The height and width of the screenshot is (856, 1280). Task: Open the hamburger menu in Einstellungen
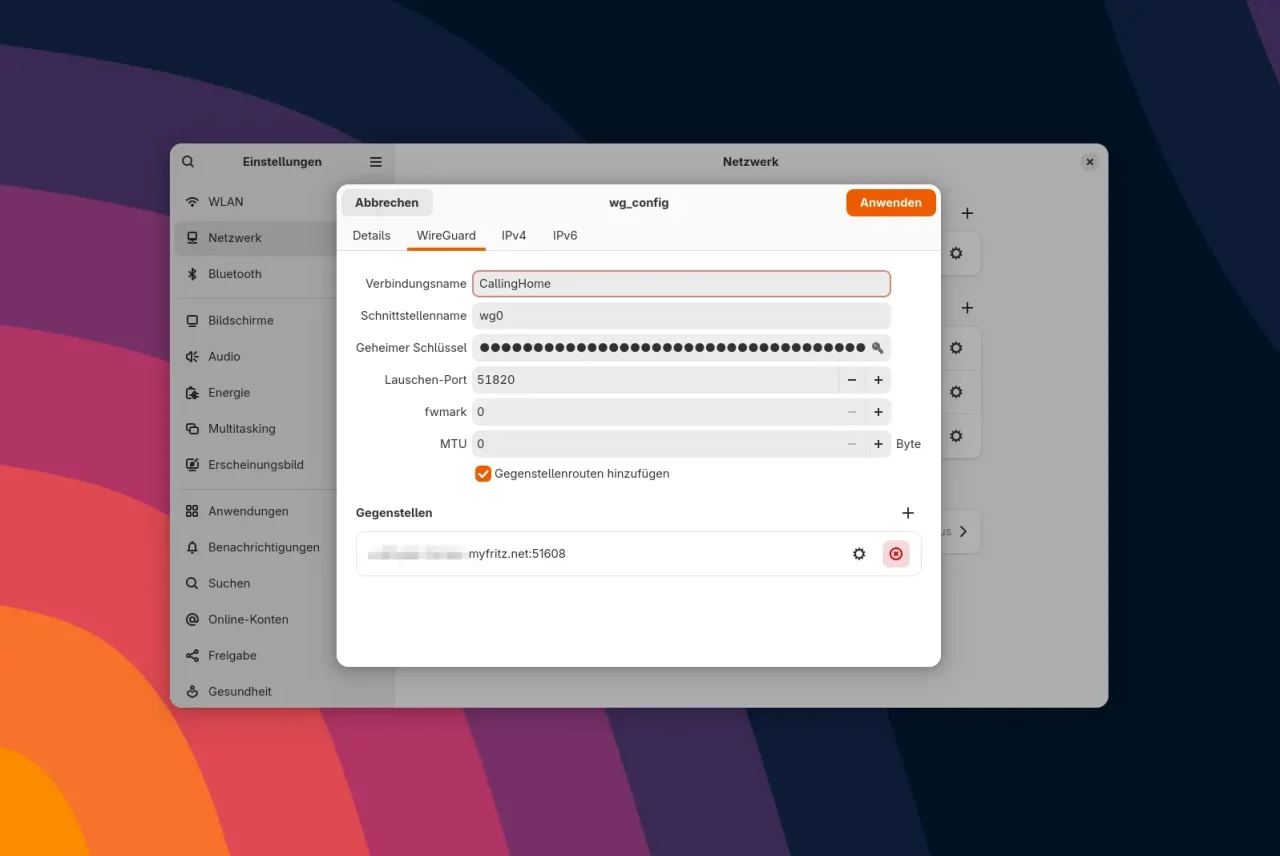pos(376,162)
